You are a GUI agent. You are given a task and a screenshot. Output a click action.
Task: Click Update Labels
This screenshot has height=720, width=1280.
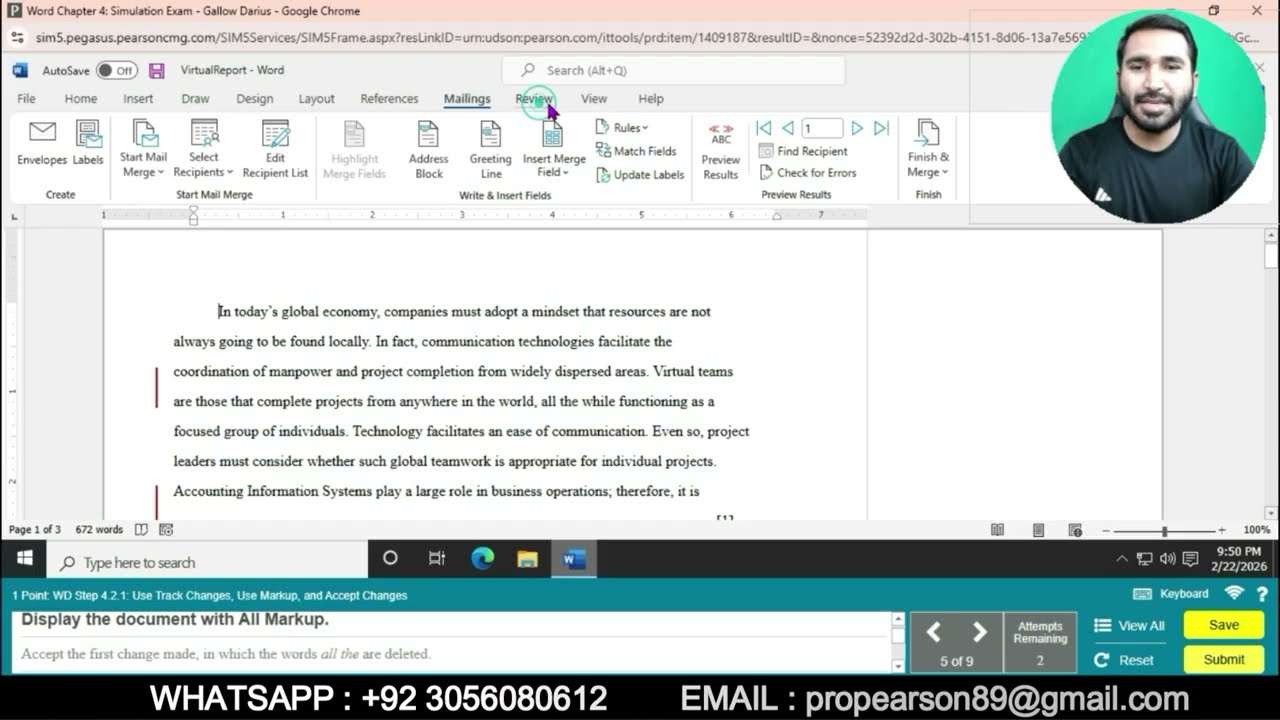[640, 174]
